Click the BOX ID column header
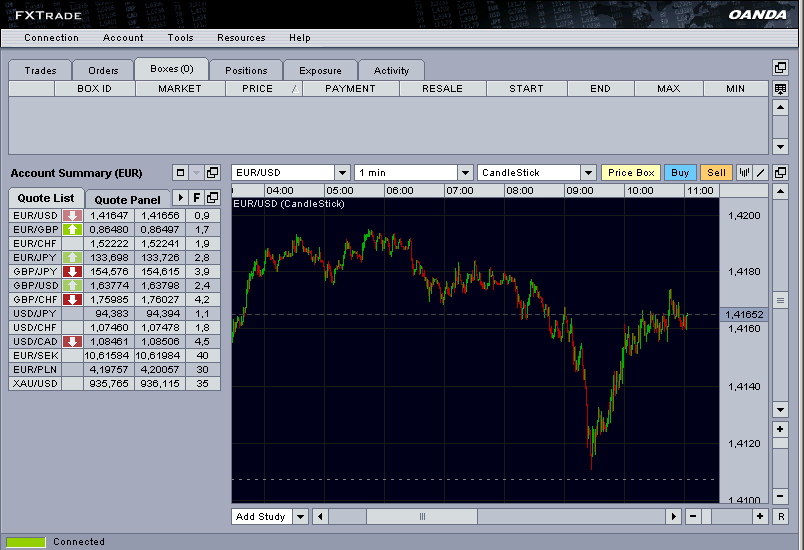 tap(94, 89)
